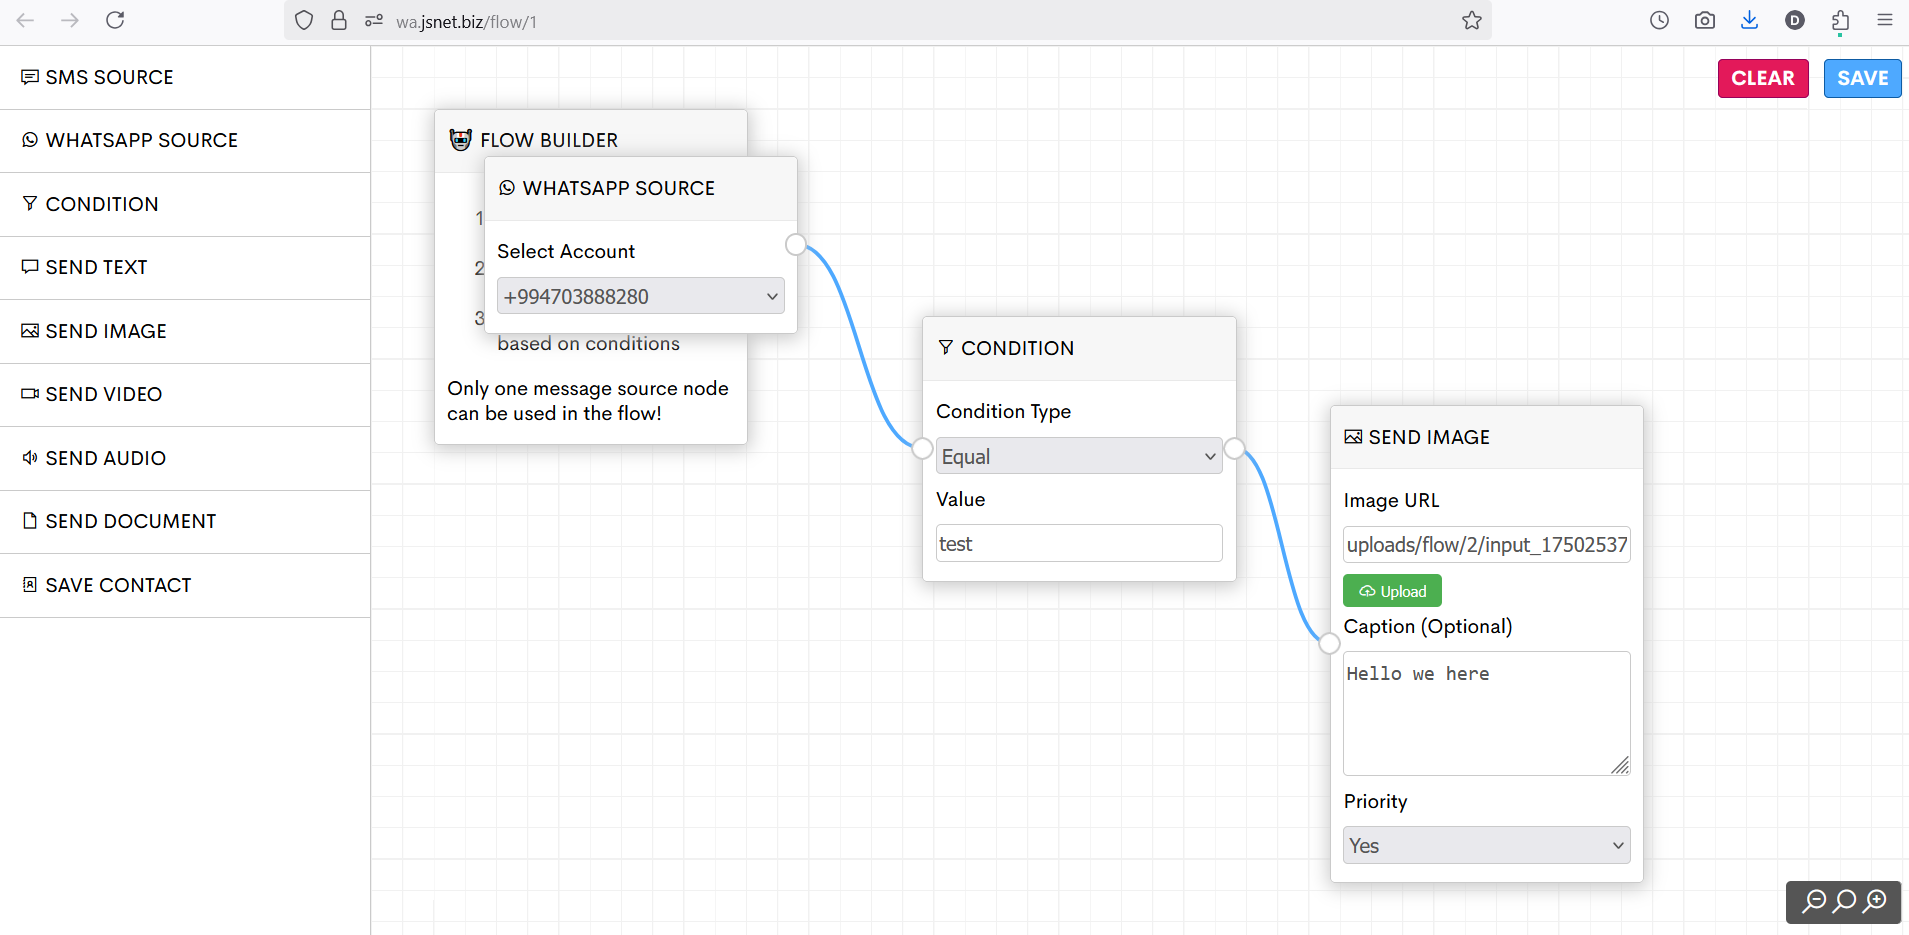
Task: Click the WhatsApp logo icon in sidebar
Action: click(30, 140)
